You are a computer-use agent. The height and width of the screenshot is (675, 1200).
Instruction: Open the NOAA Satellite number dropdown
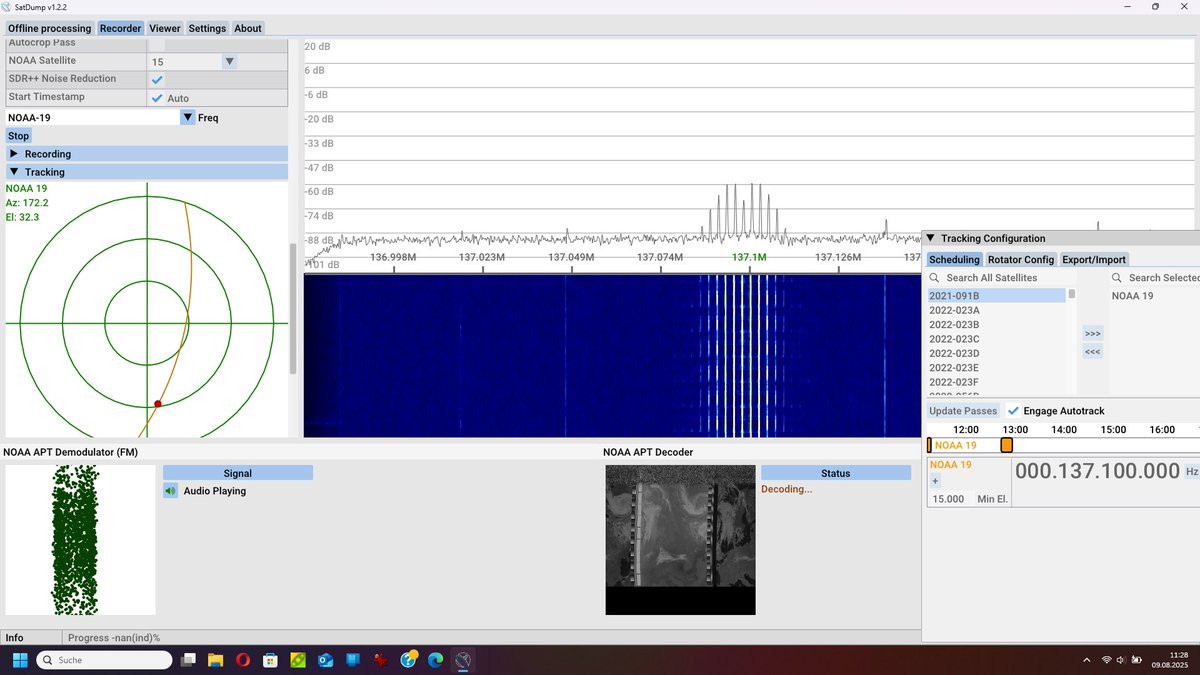229,62
